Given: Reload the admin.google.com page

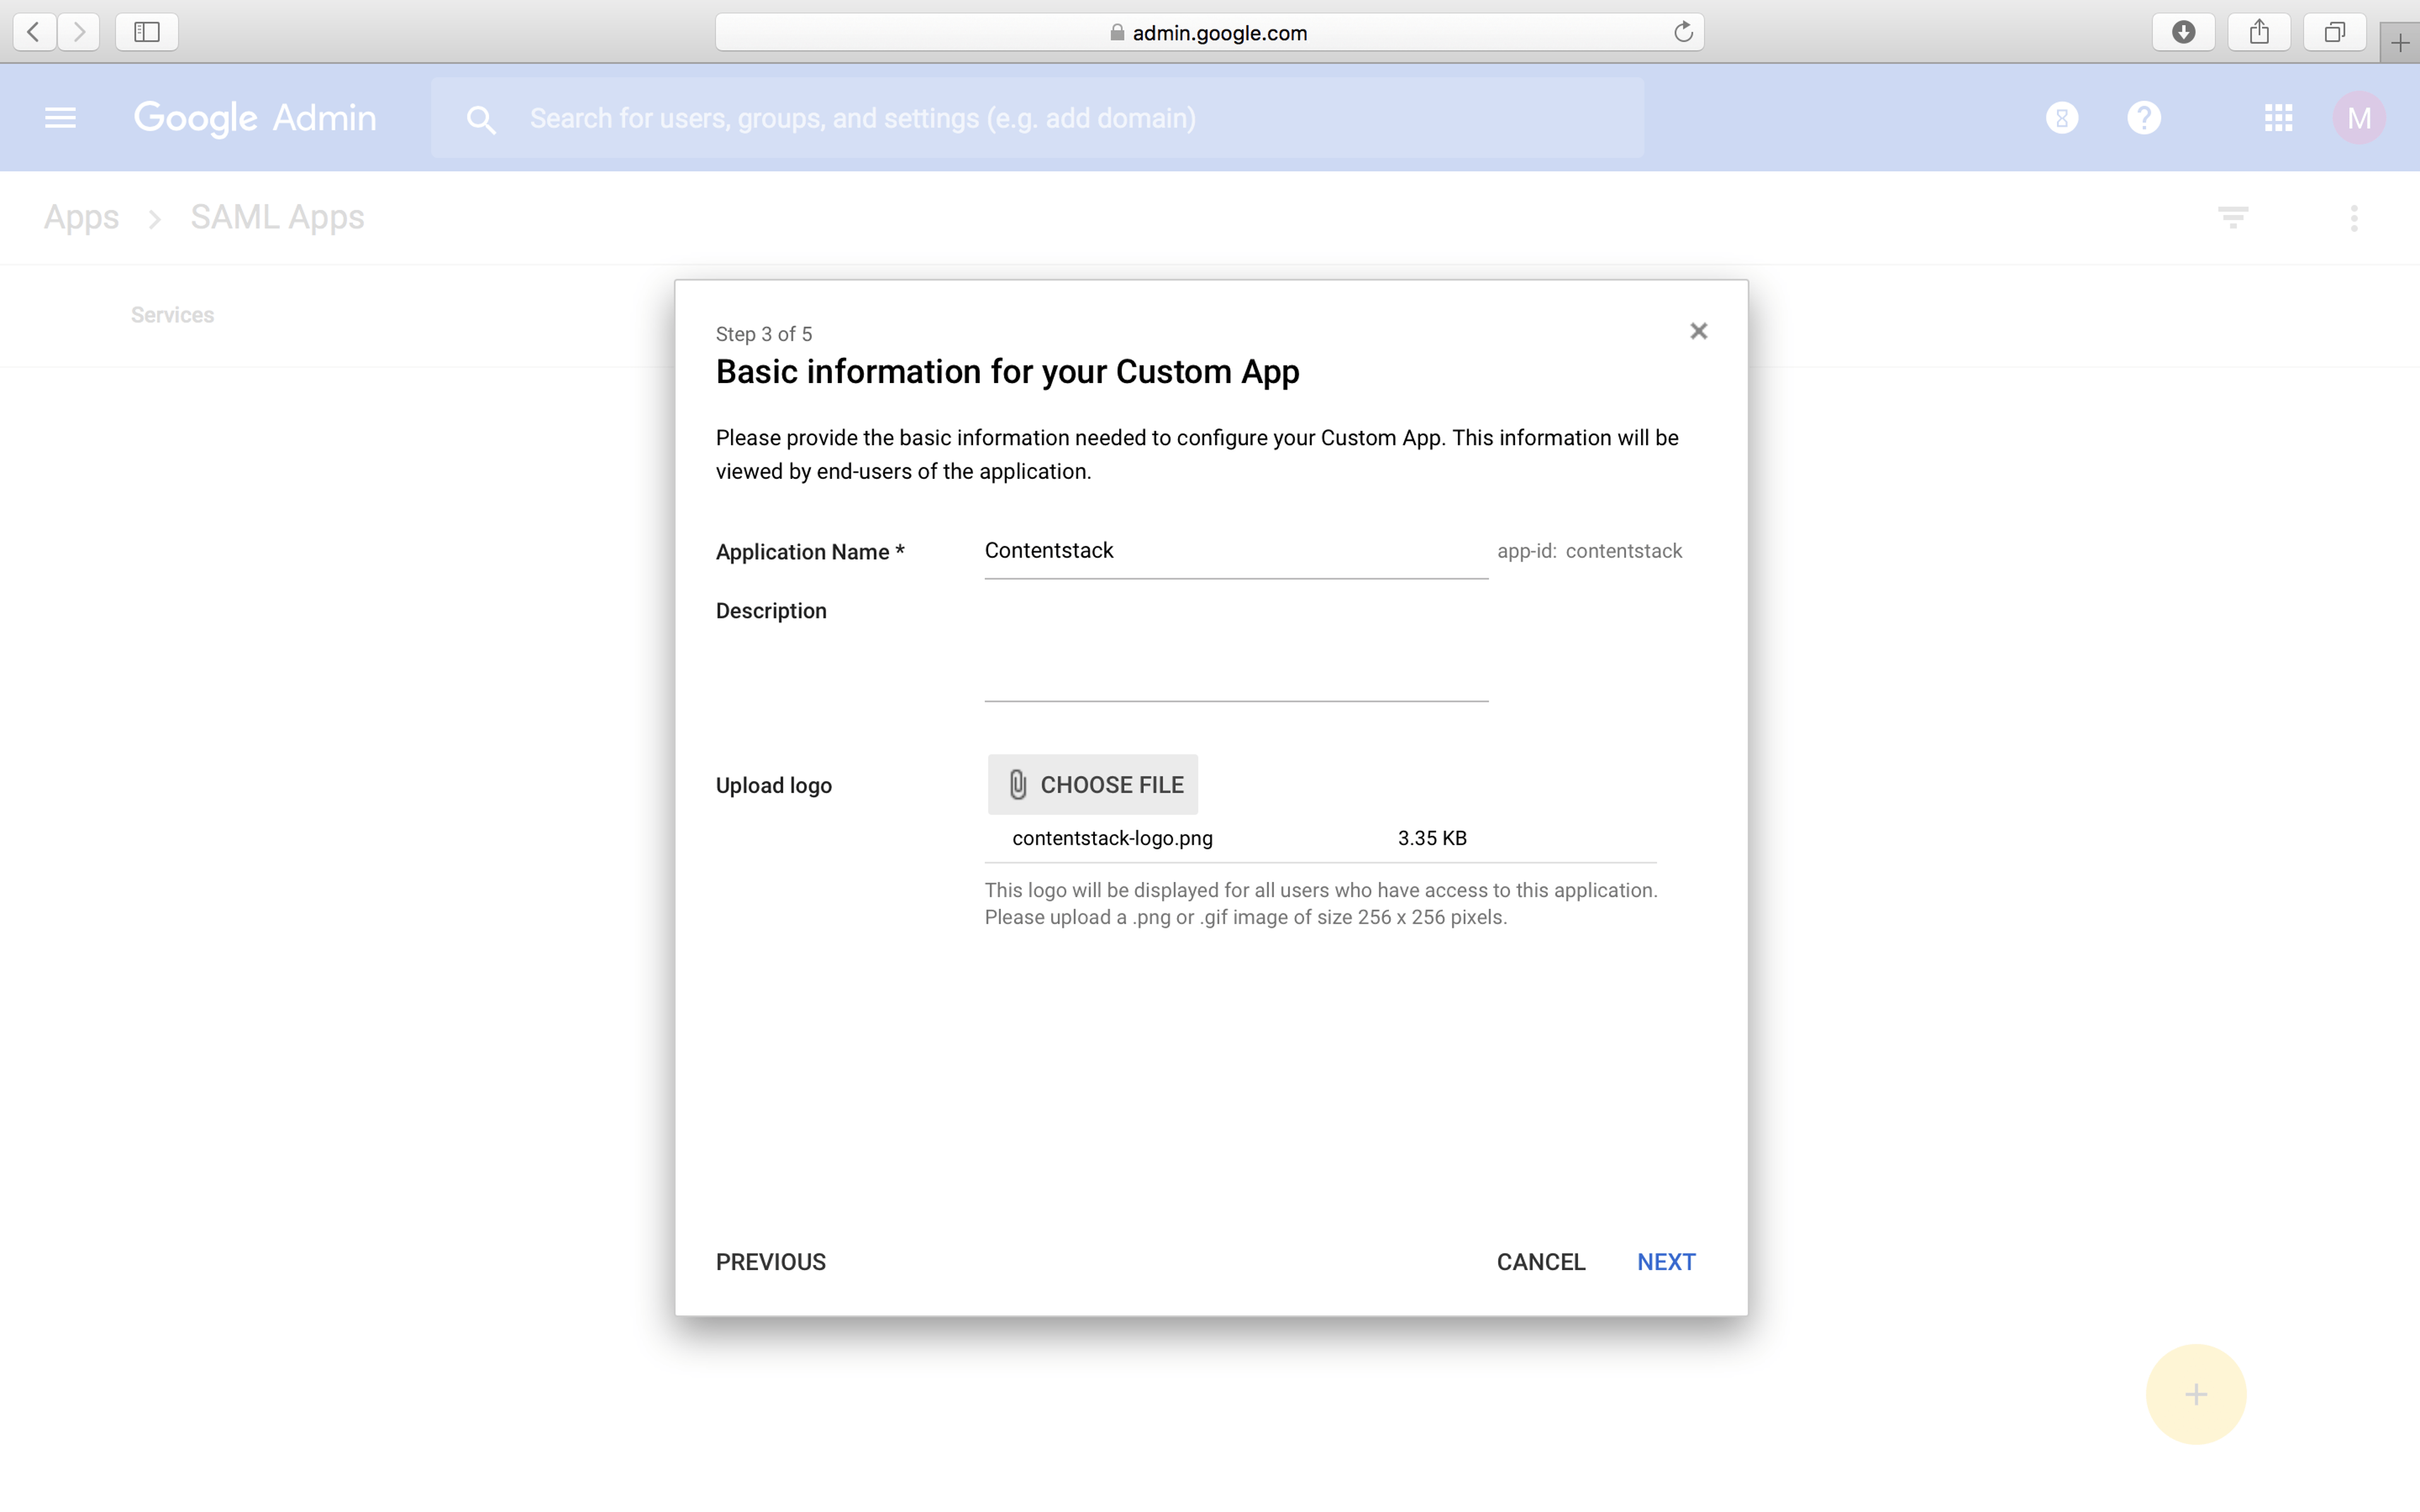Looking at the screenshot, I should (x=1683, y=32).
